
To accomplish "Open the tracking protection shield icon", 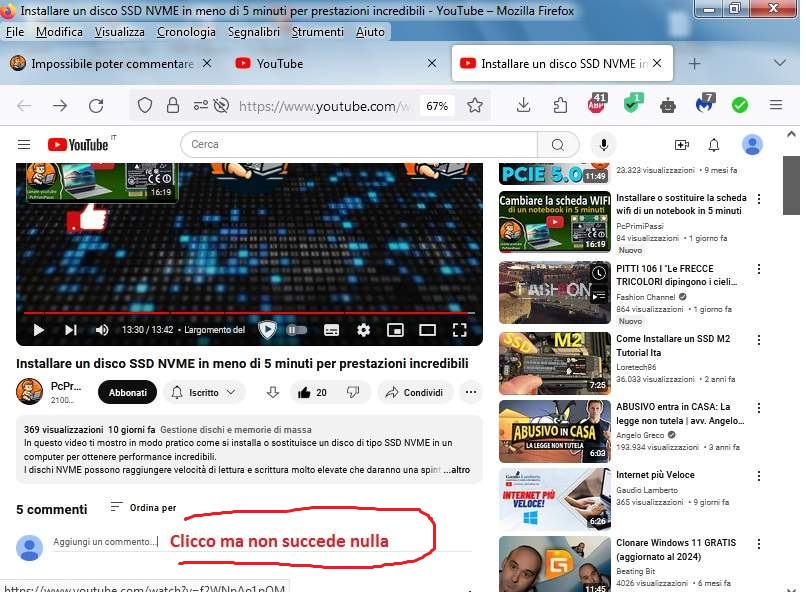I will (x=145, y=106).
